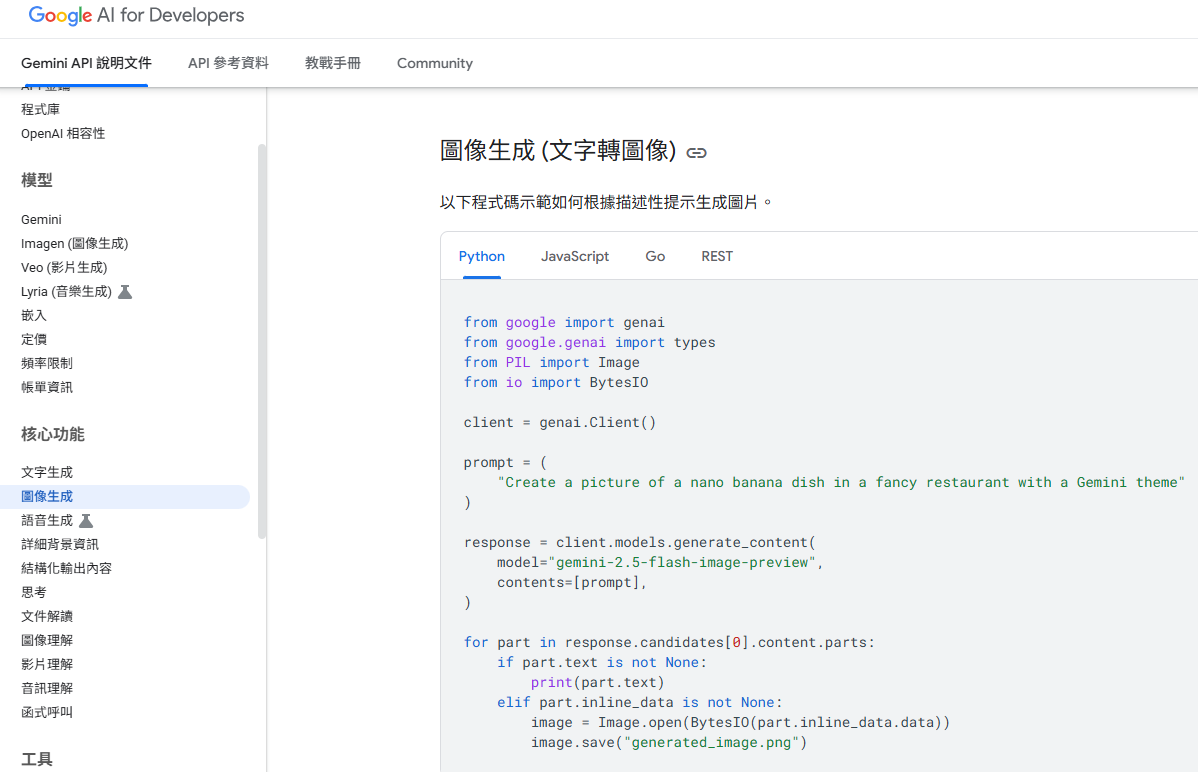Open the Community tab

click(x=435, y=63)
